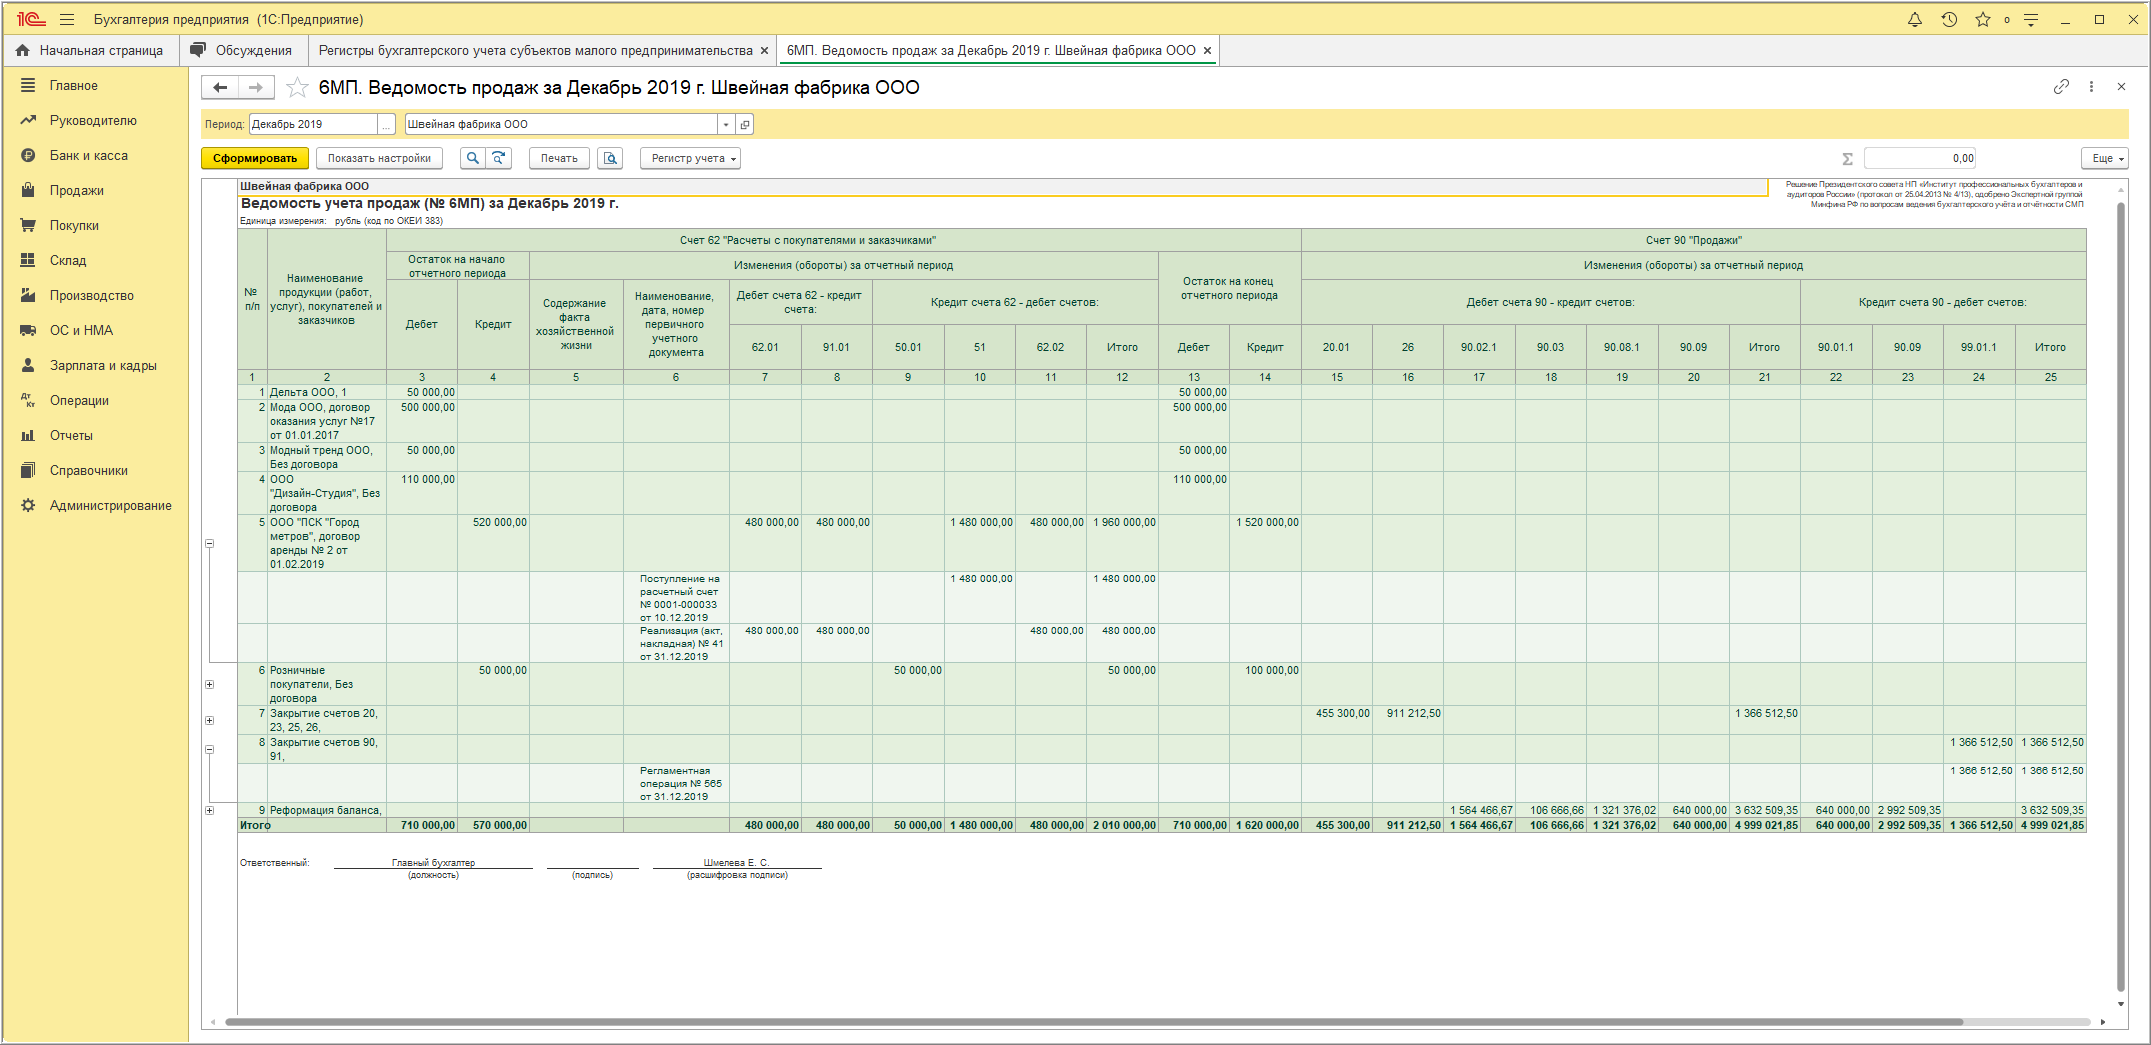Click the Зарплата и кадры person icon
This screenshot has height=1045, width=2151.
[28, 366]
